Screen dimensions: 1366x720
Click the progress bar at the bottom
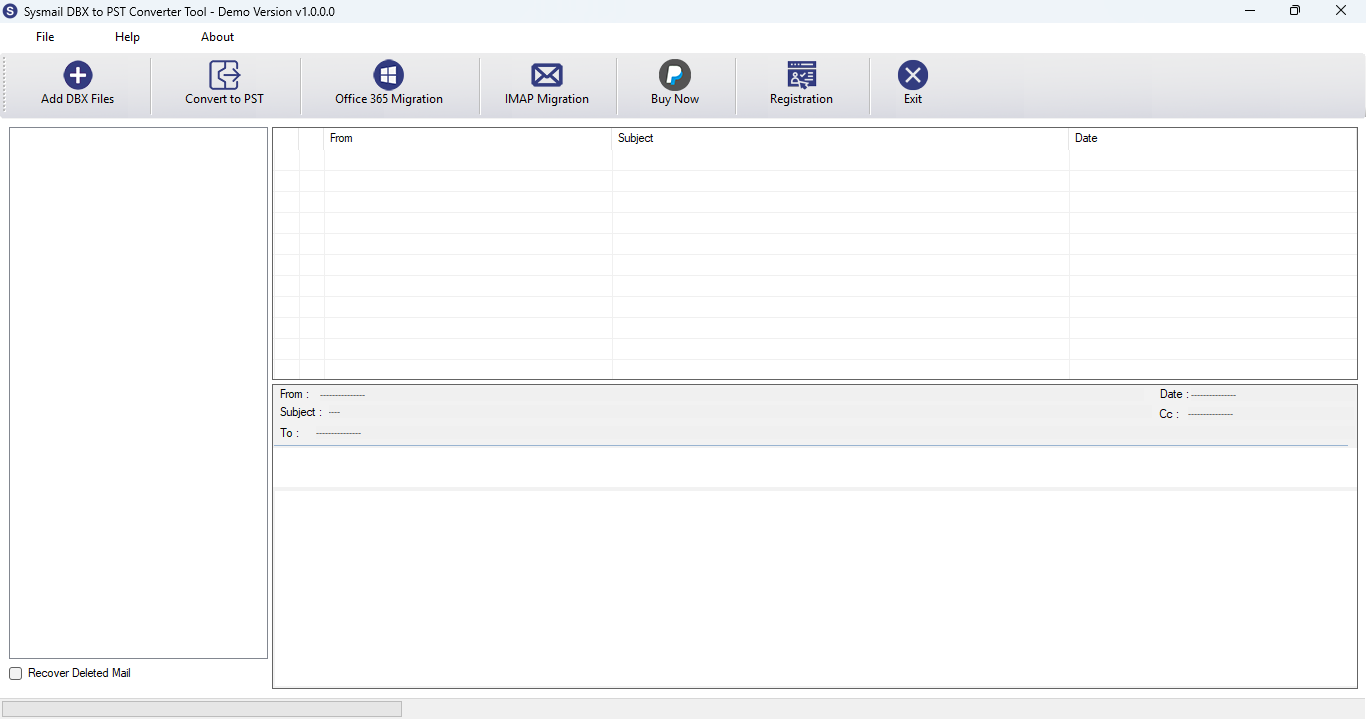[202, 709]
